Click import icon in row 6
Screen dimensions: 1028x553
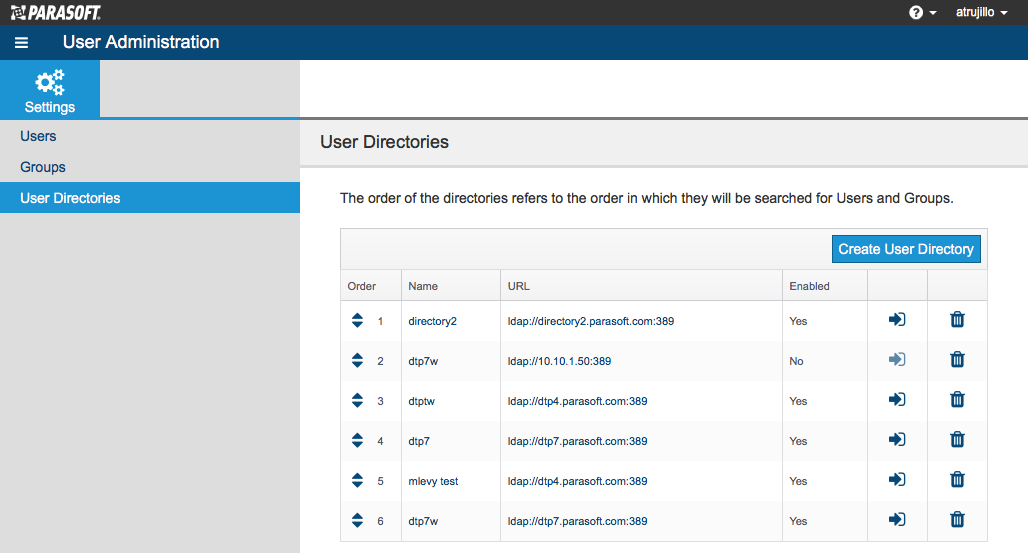(897, 520)
